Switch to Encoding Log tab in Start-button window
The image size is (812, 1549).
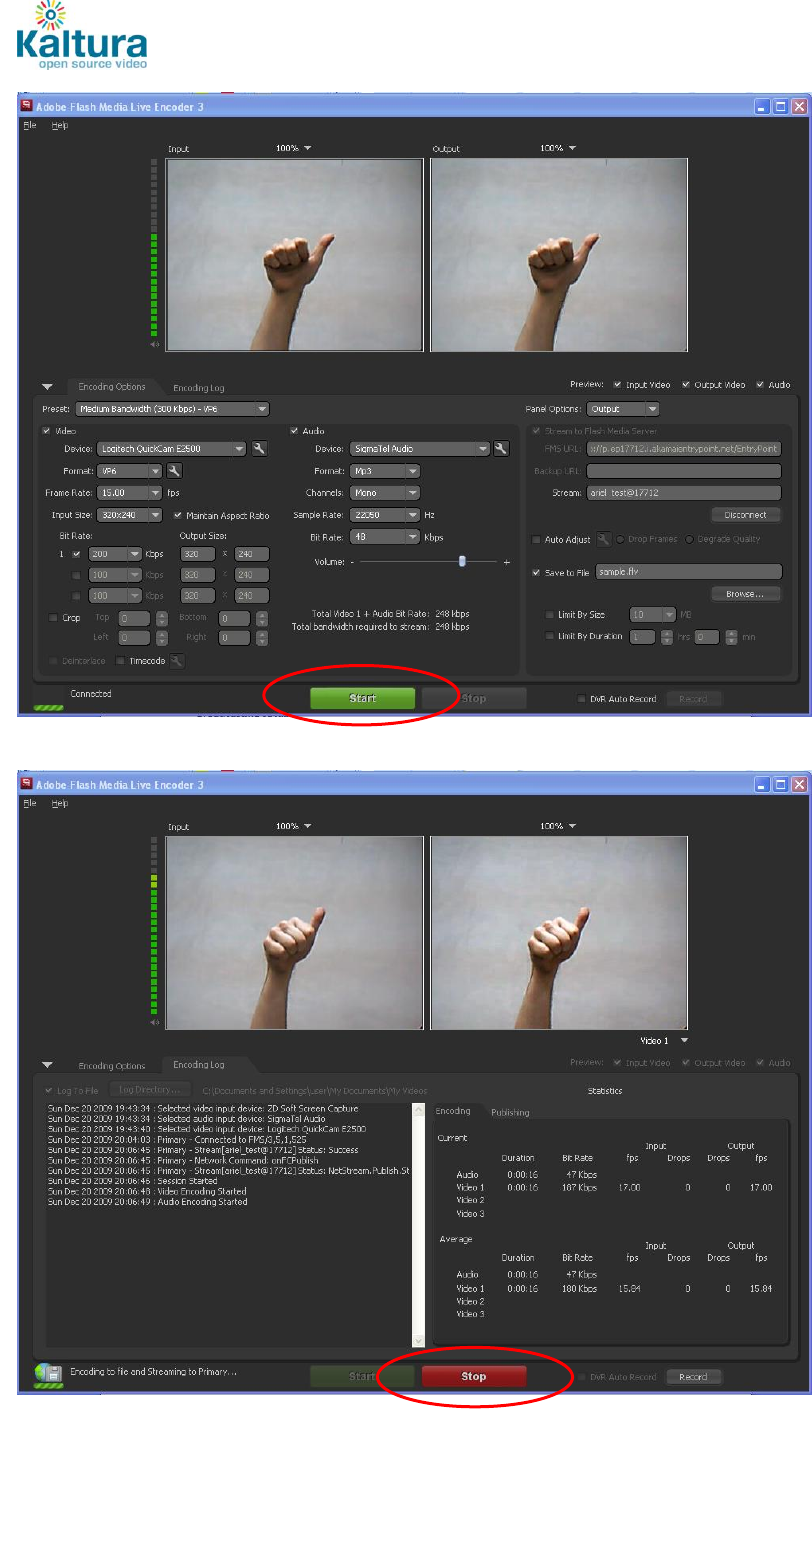click(x=198, y=388)
